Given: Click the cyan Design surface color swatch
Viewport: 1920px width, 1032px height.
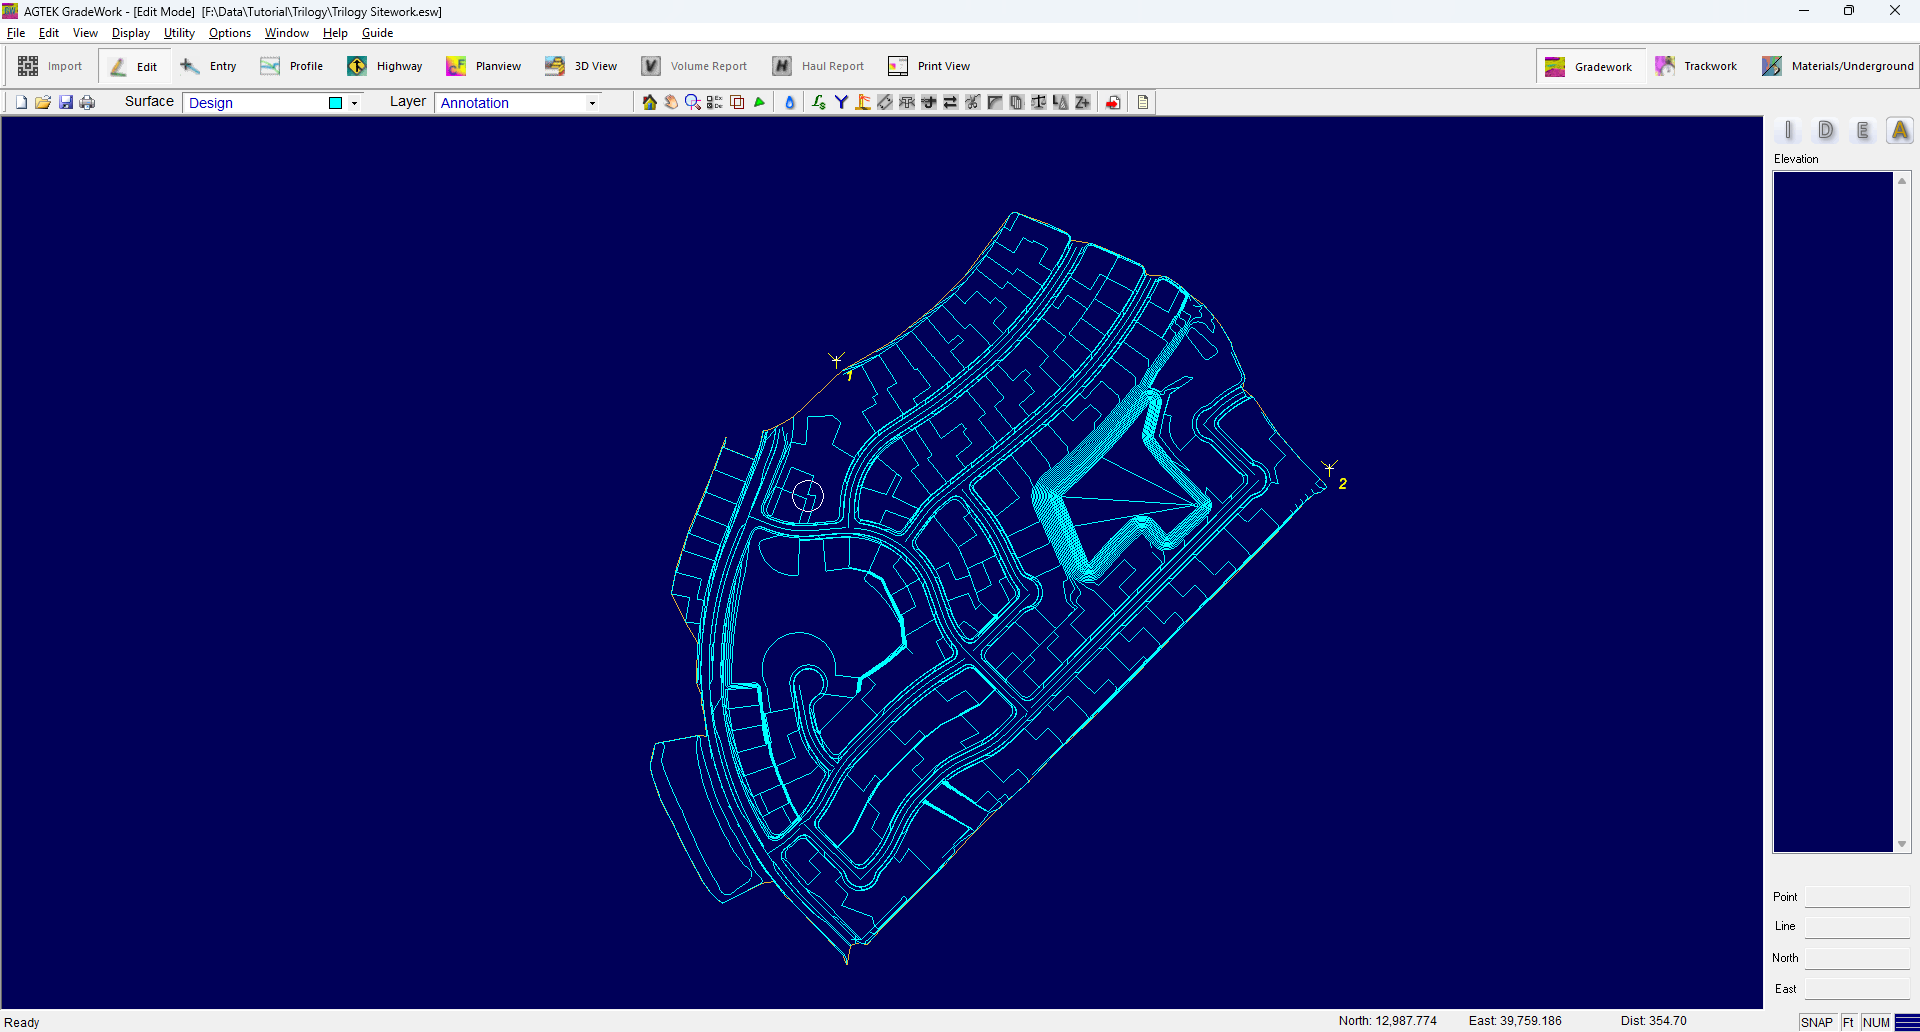Looking at the screenshot, I should click(x=336, y=103).
